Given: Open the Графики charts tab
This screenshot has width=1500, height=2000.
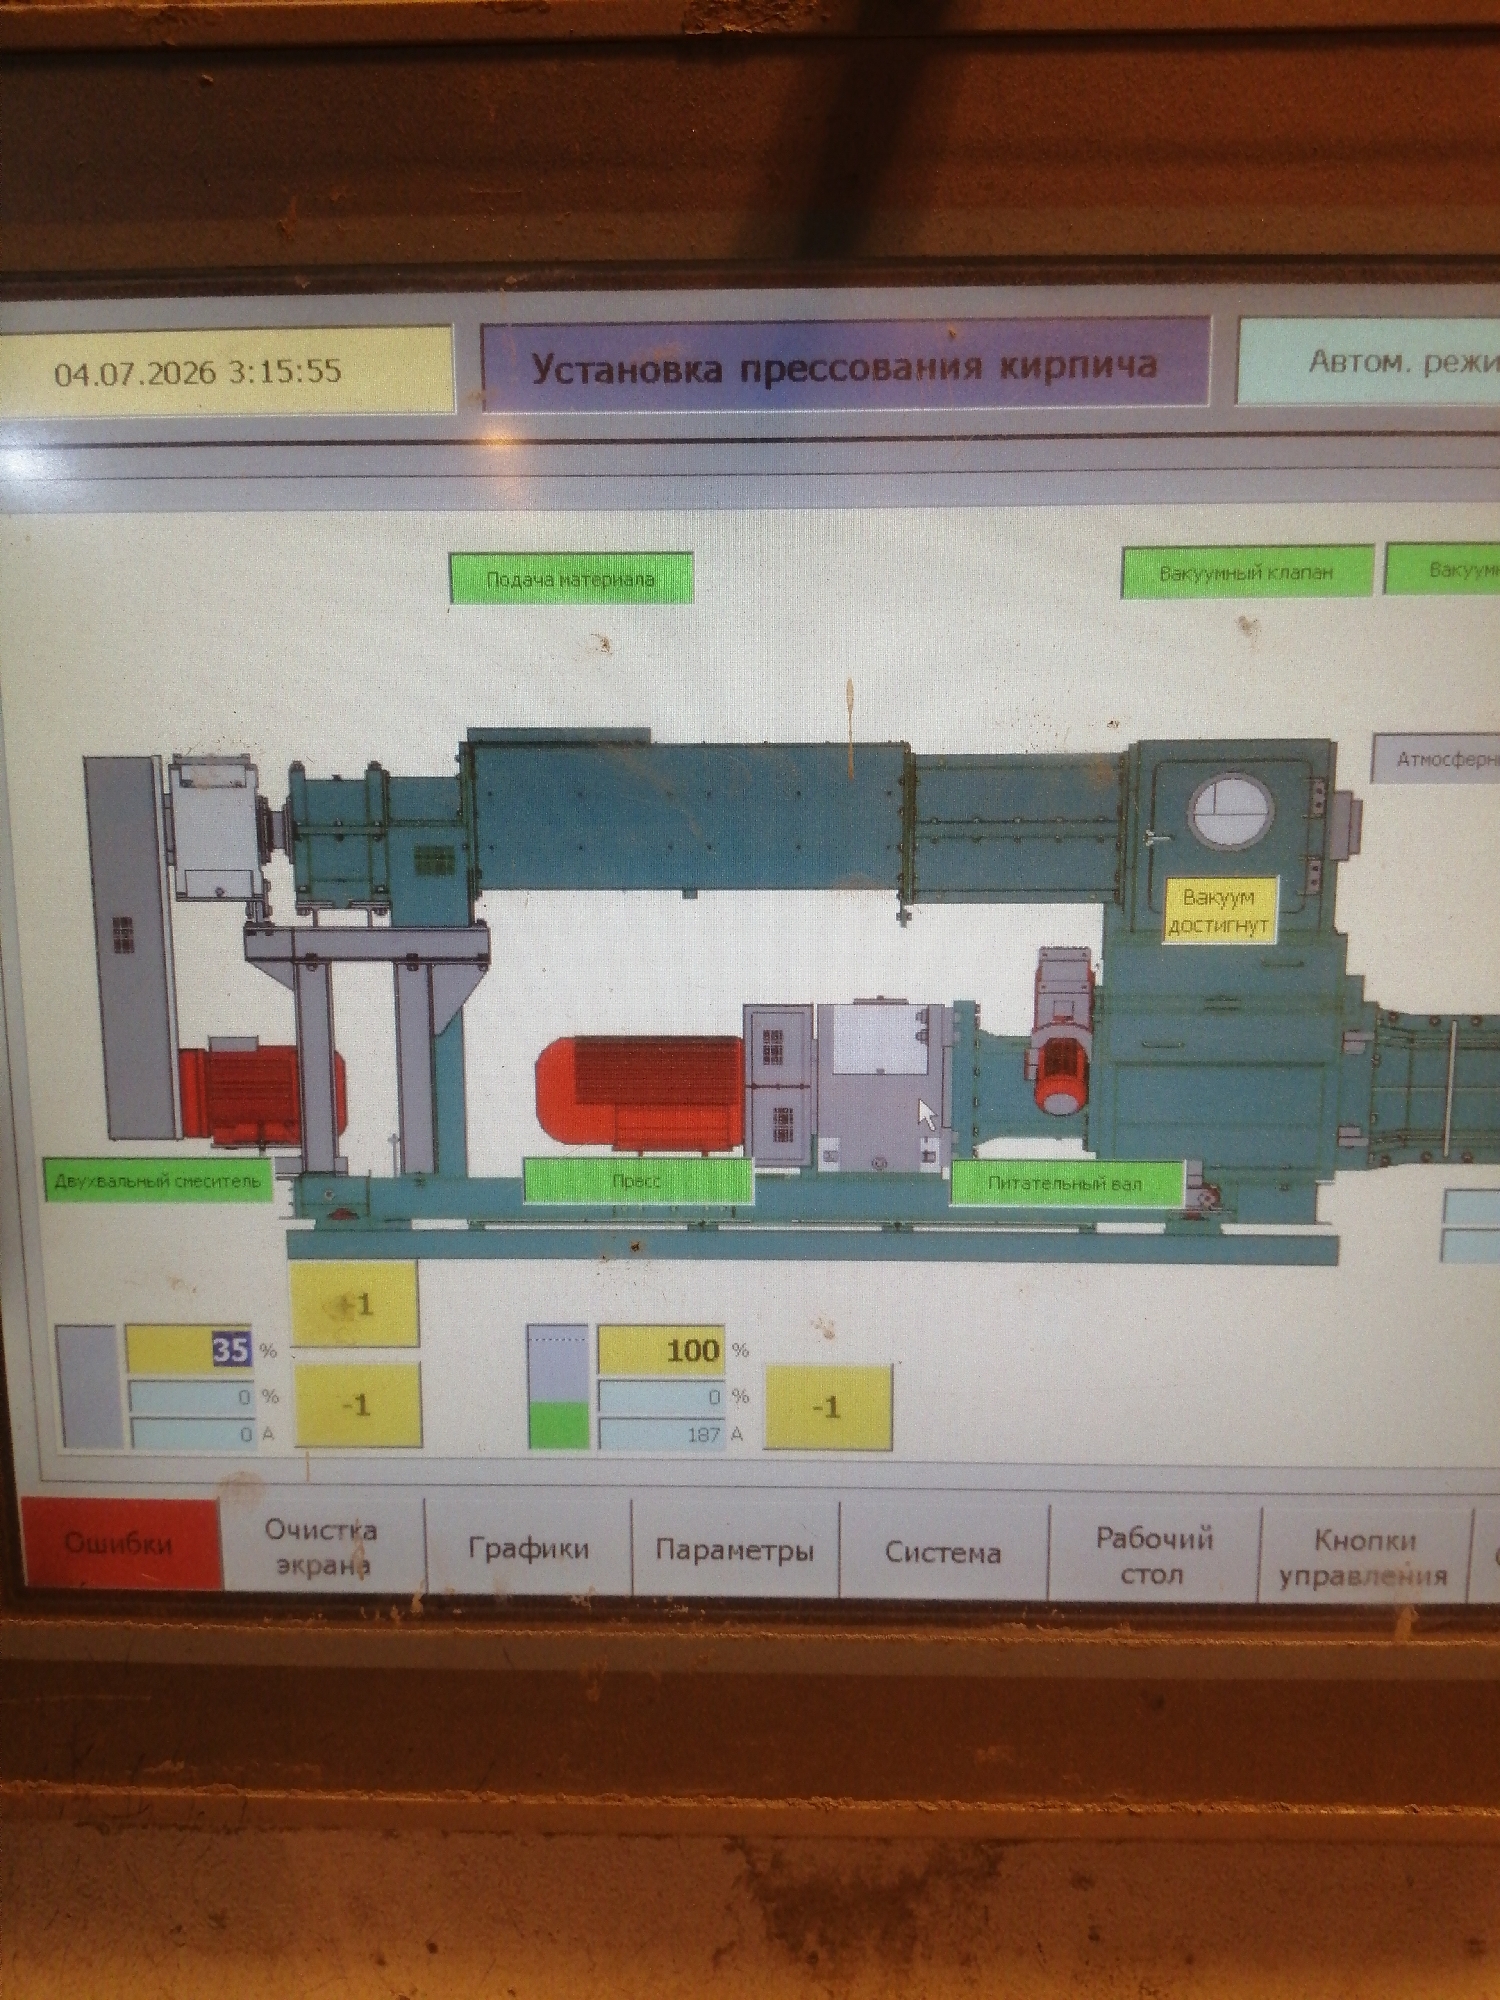Looking at the screenshot, I should click(x=528, y=1548).
